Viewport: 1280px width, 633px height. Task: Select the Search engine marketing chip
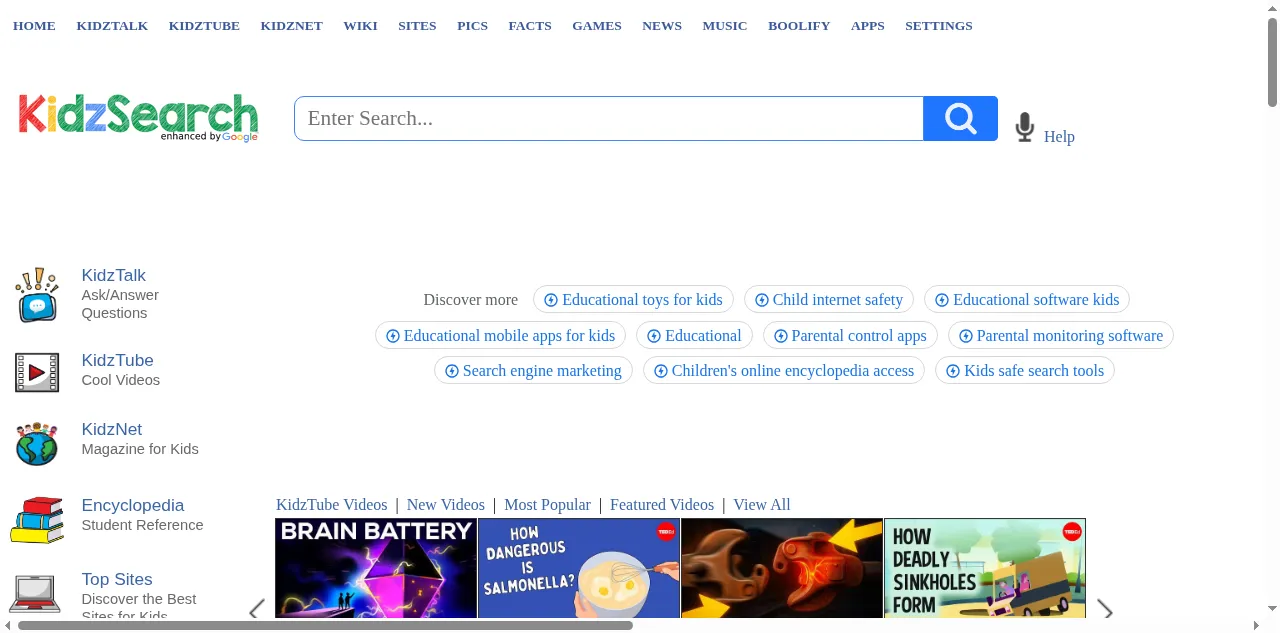point(533,371)
